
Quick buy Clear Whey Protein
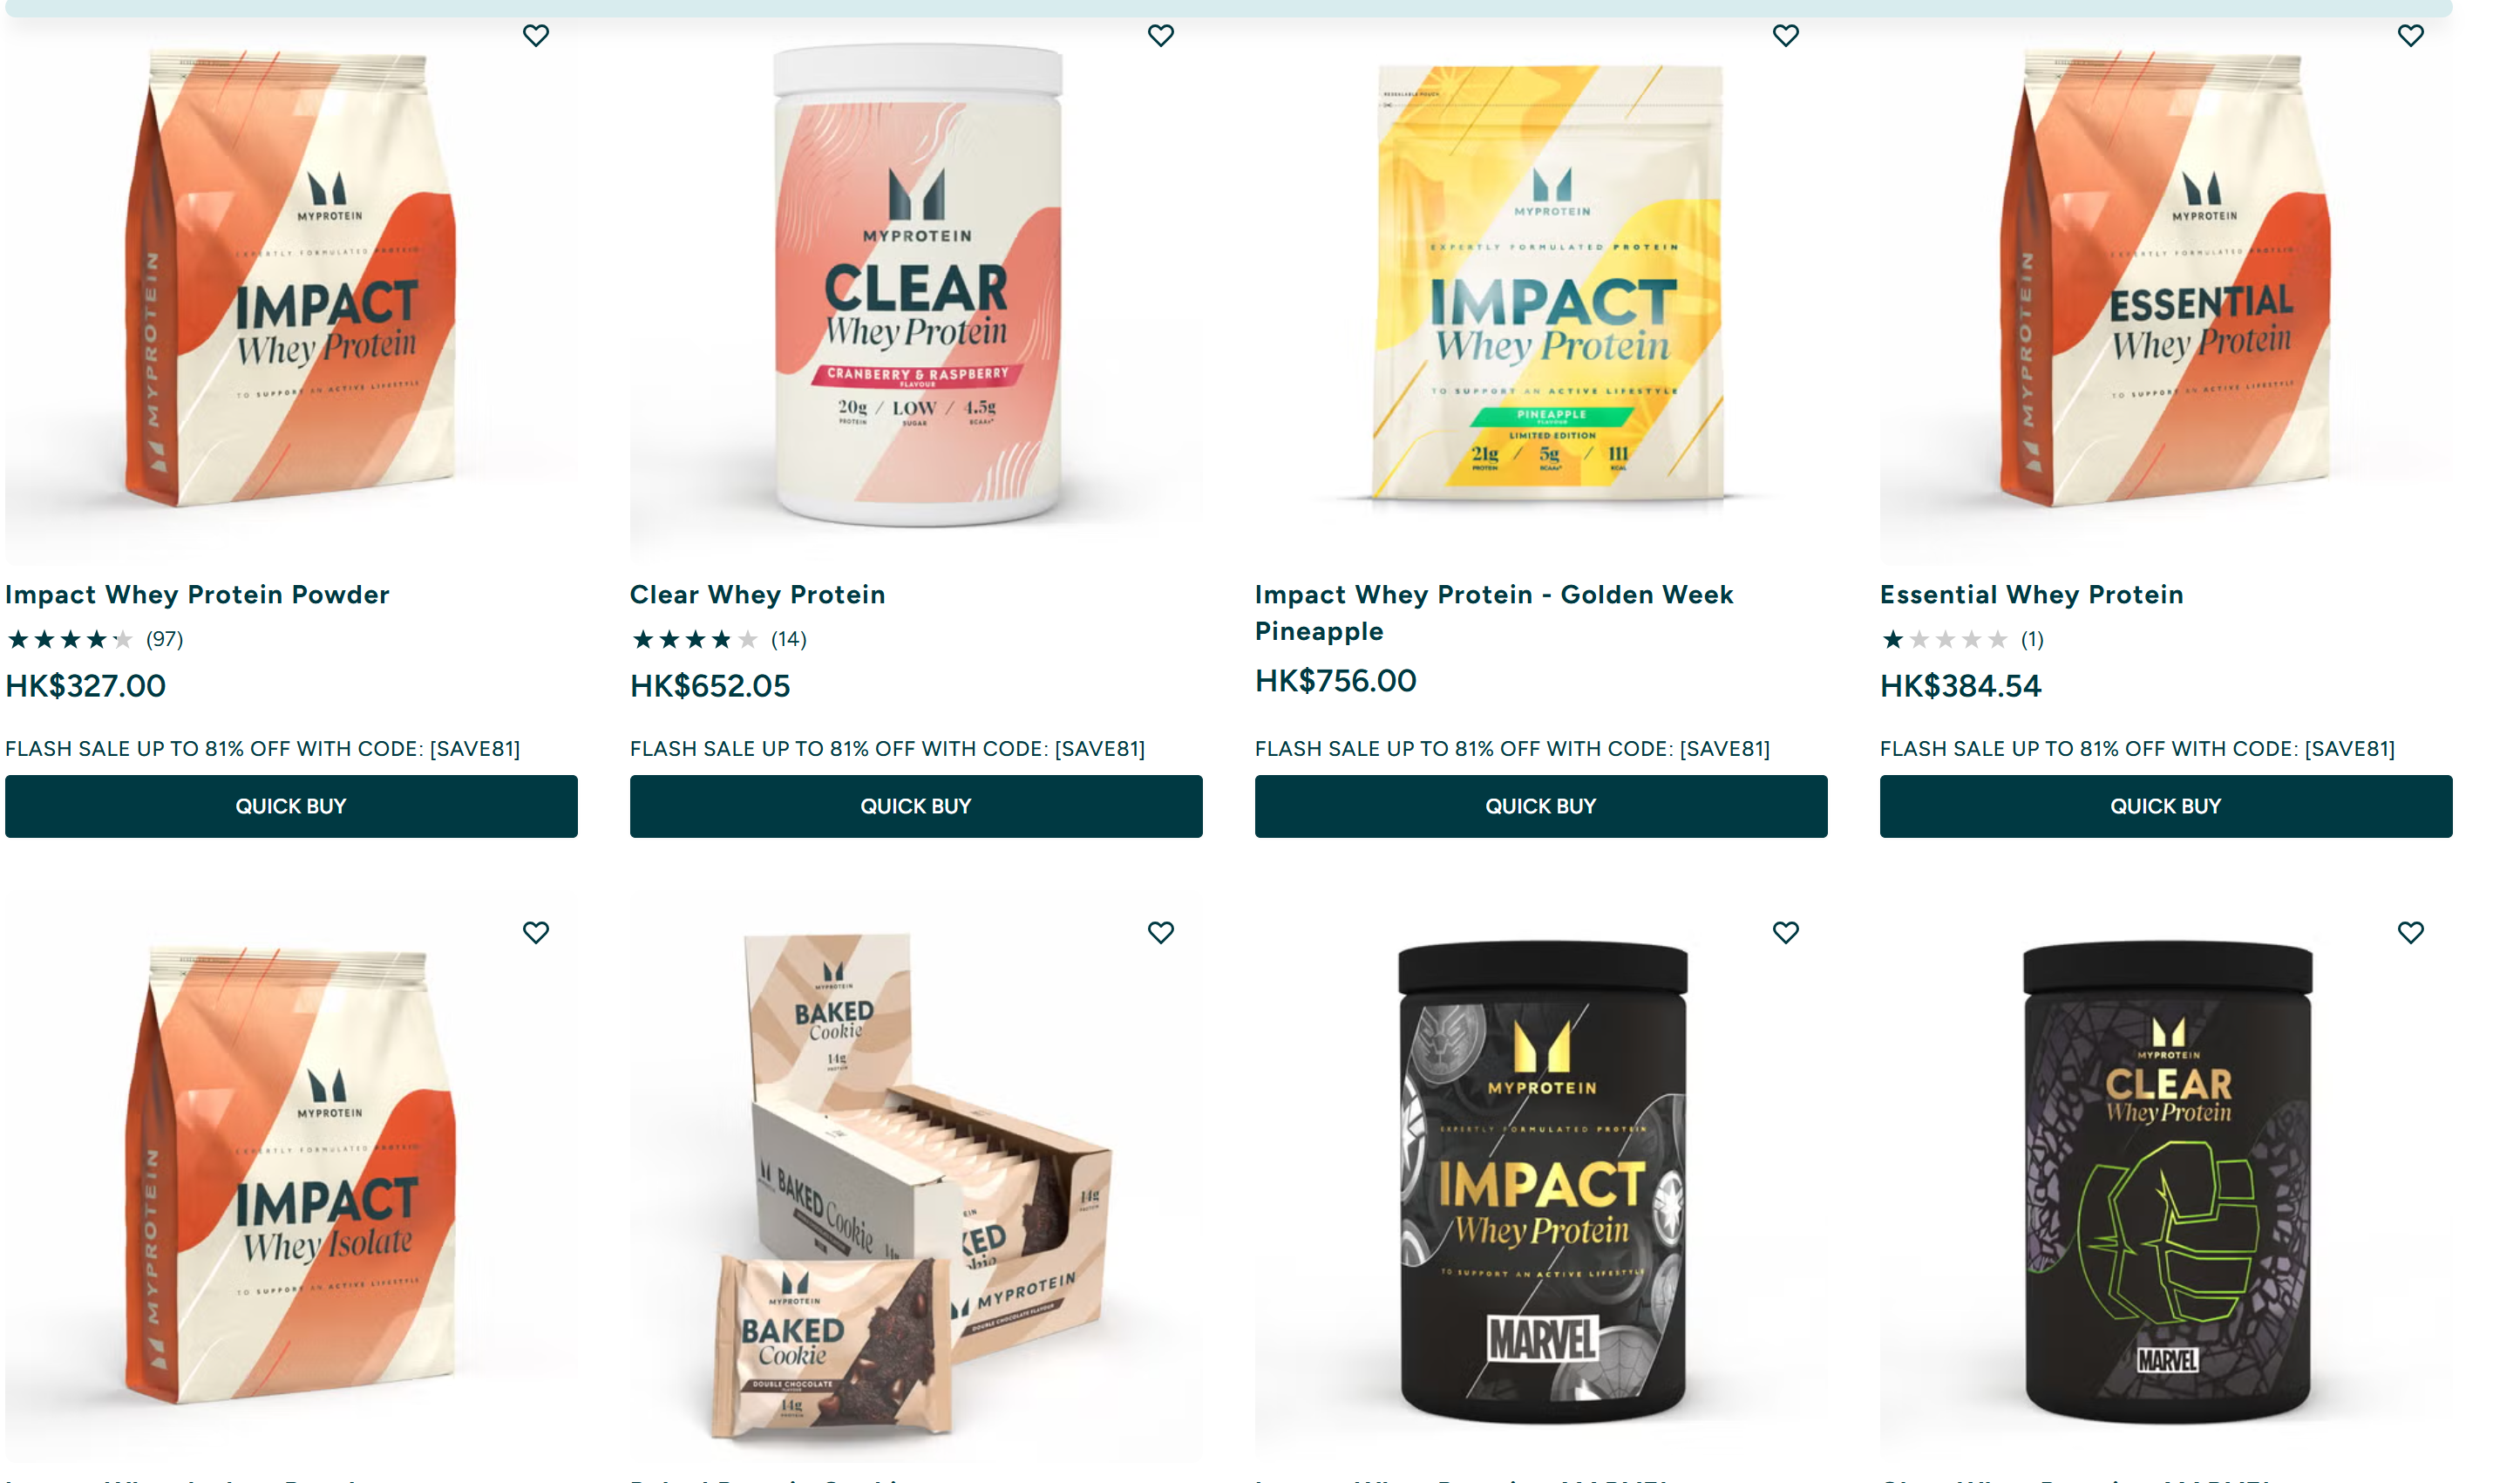tap(916, 806)
